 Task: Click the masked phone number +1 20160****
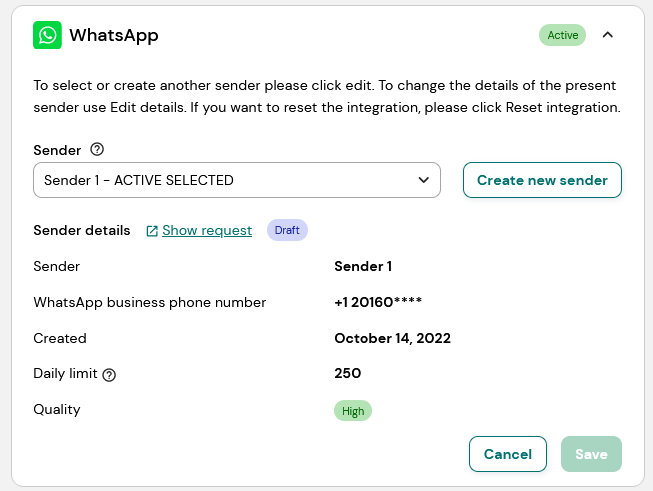point(378,302)
